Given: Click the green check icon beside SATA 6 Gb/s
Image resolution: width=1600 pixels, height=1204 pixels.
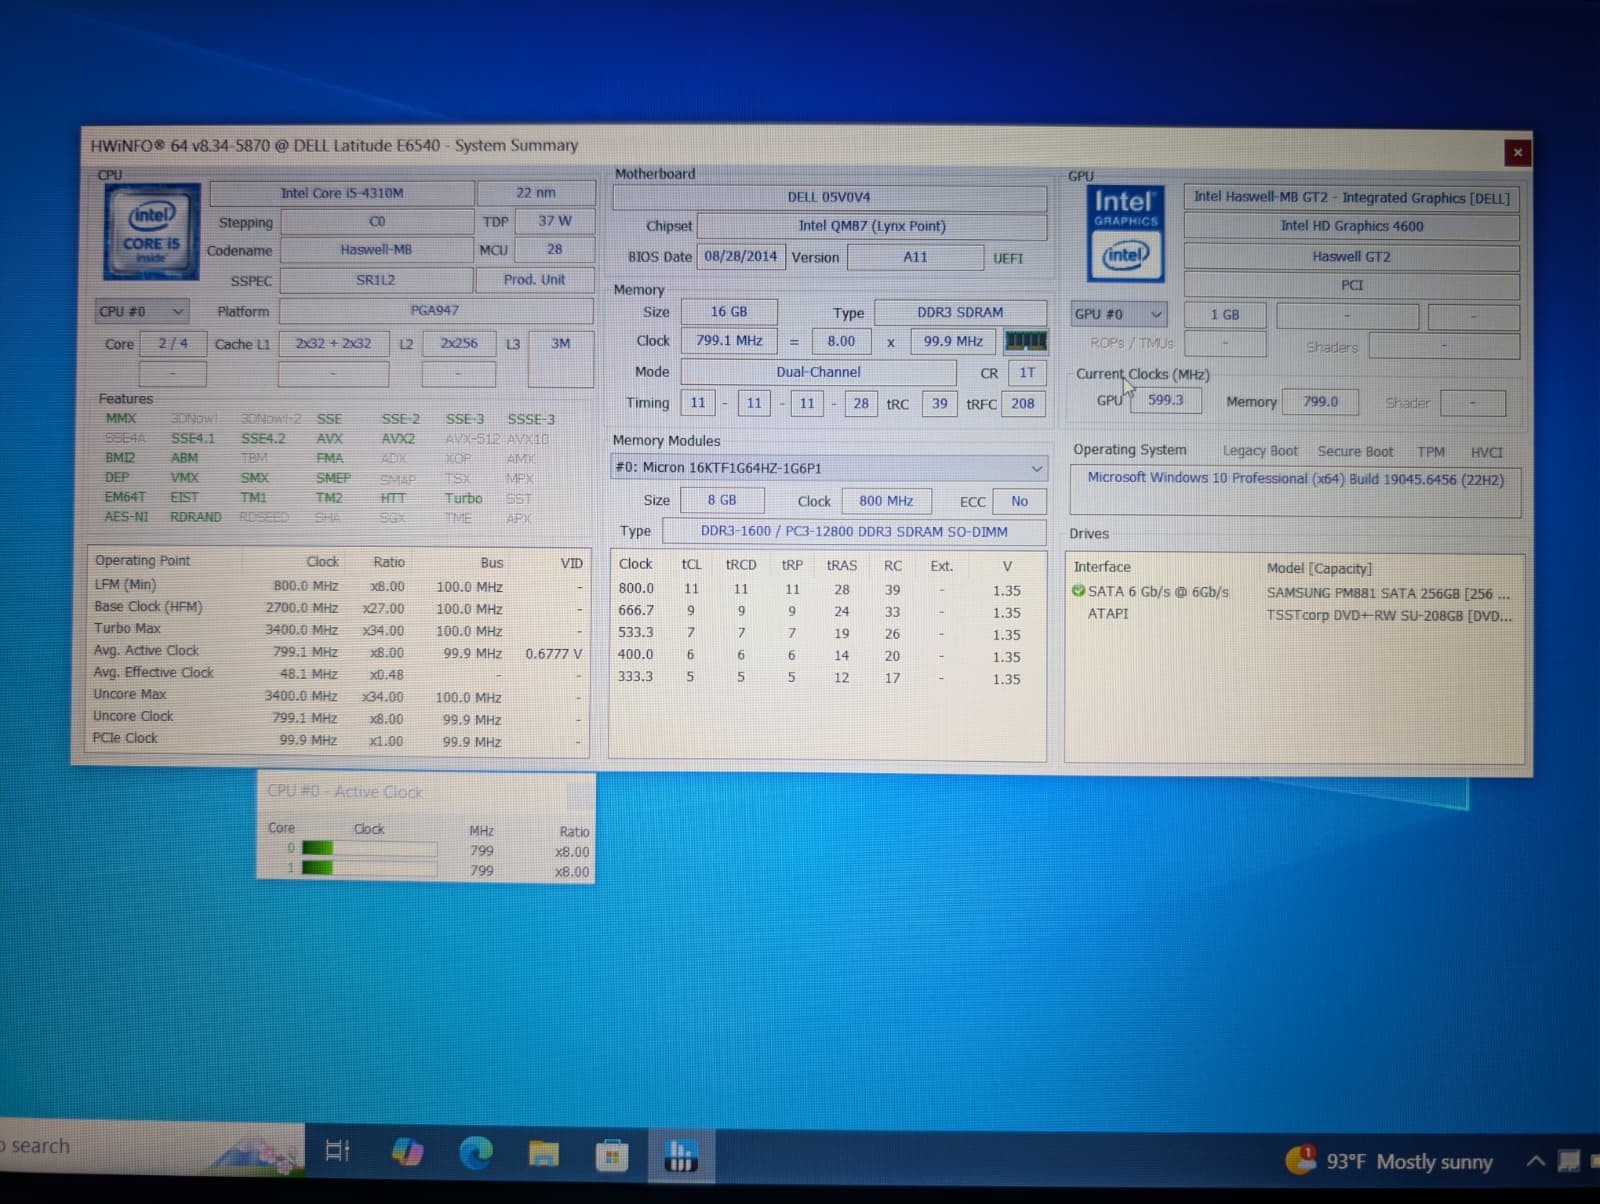Looking at the screenshot, I should [x=1078, y=591].
